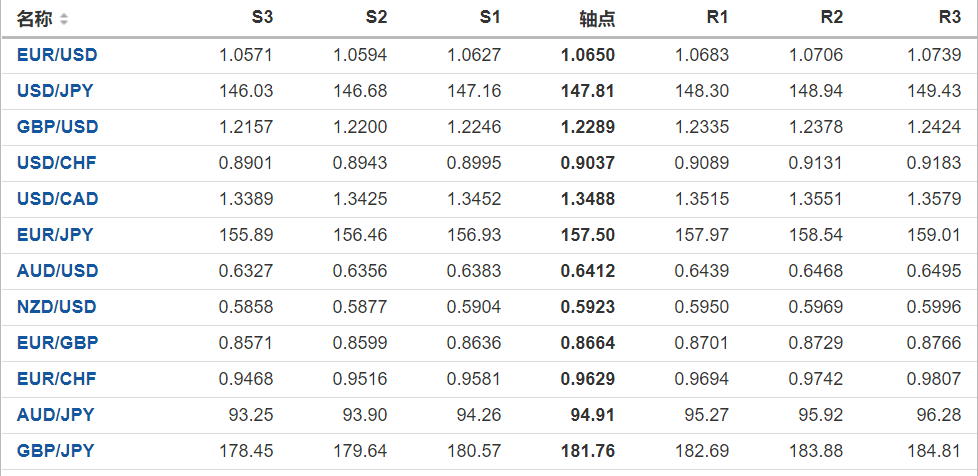Viewport: 978px width, 476px height.
Task: Click the EUR/GBP pair name
Action: coord(57,343)
